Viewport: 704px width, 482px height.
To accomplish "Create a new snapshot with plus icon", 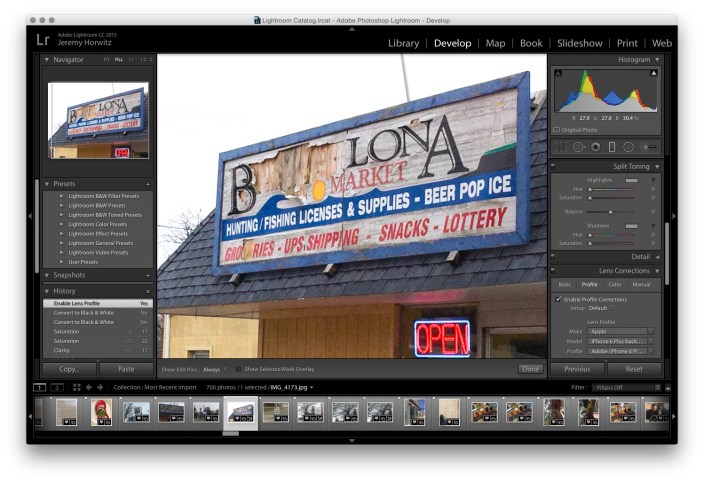I will tap(148, 275).
